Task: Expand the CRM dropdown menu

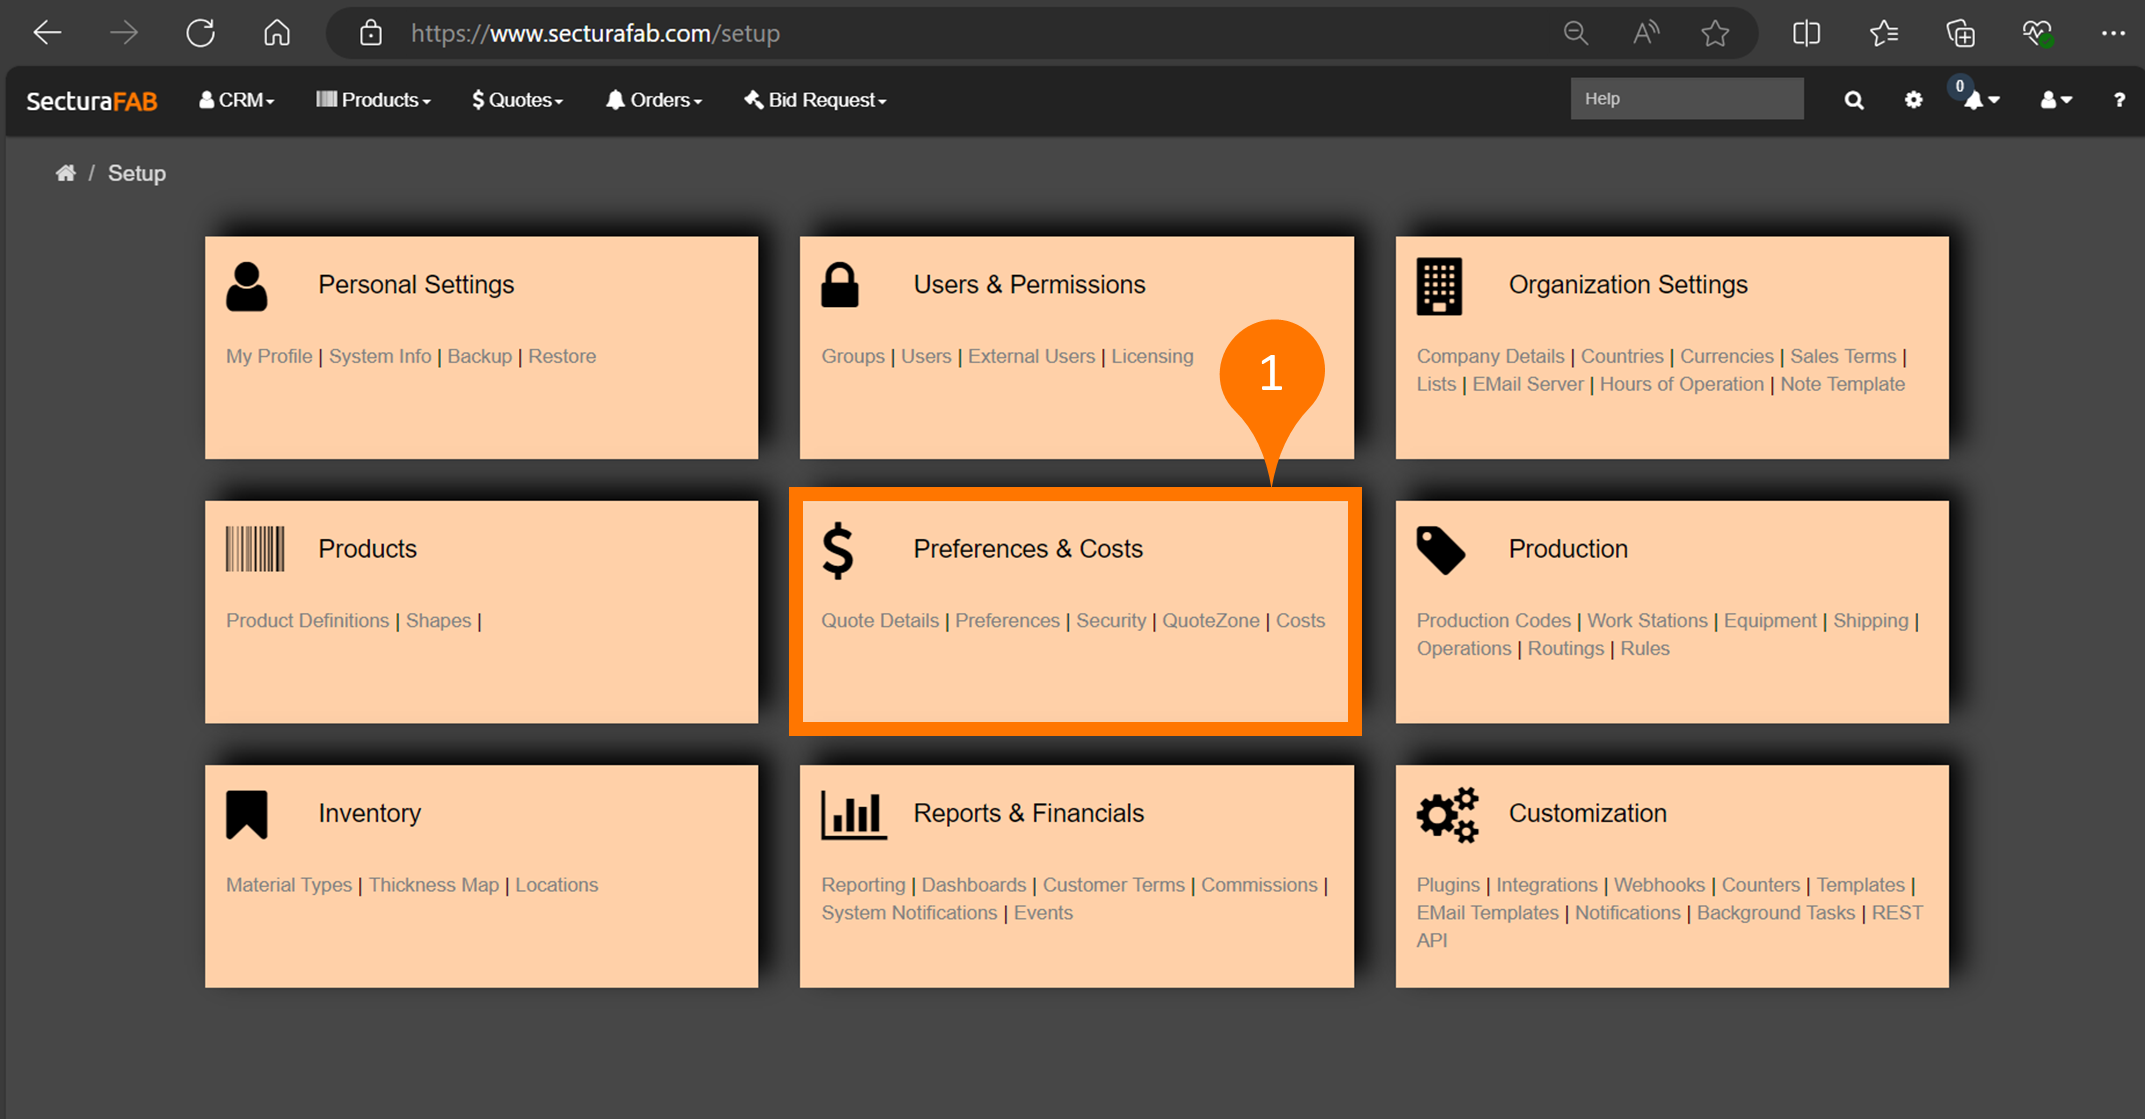Action: point(237,100)
